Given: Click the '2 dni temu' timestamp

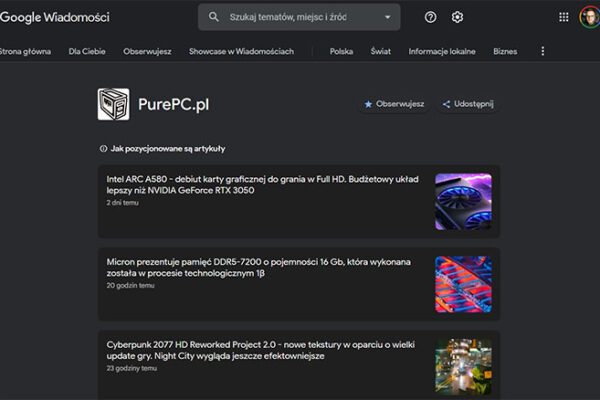Looking at the screenshot, I should tap(122, 203).
